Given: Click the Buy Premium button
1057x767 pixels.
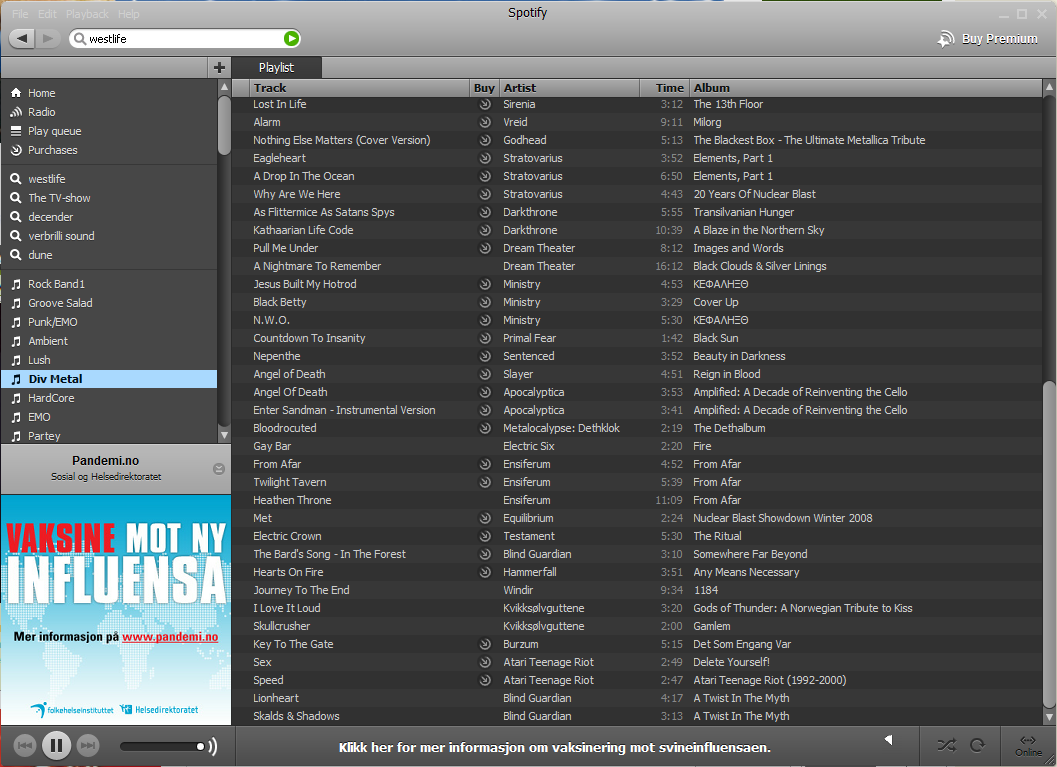Looking at the screenshot, I should coord(988,38).
